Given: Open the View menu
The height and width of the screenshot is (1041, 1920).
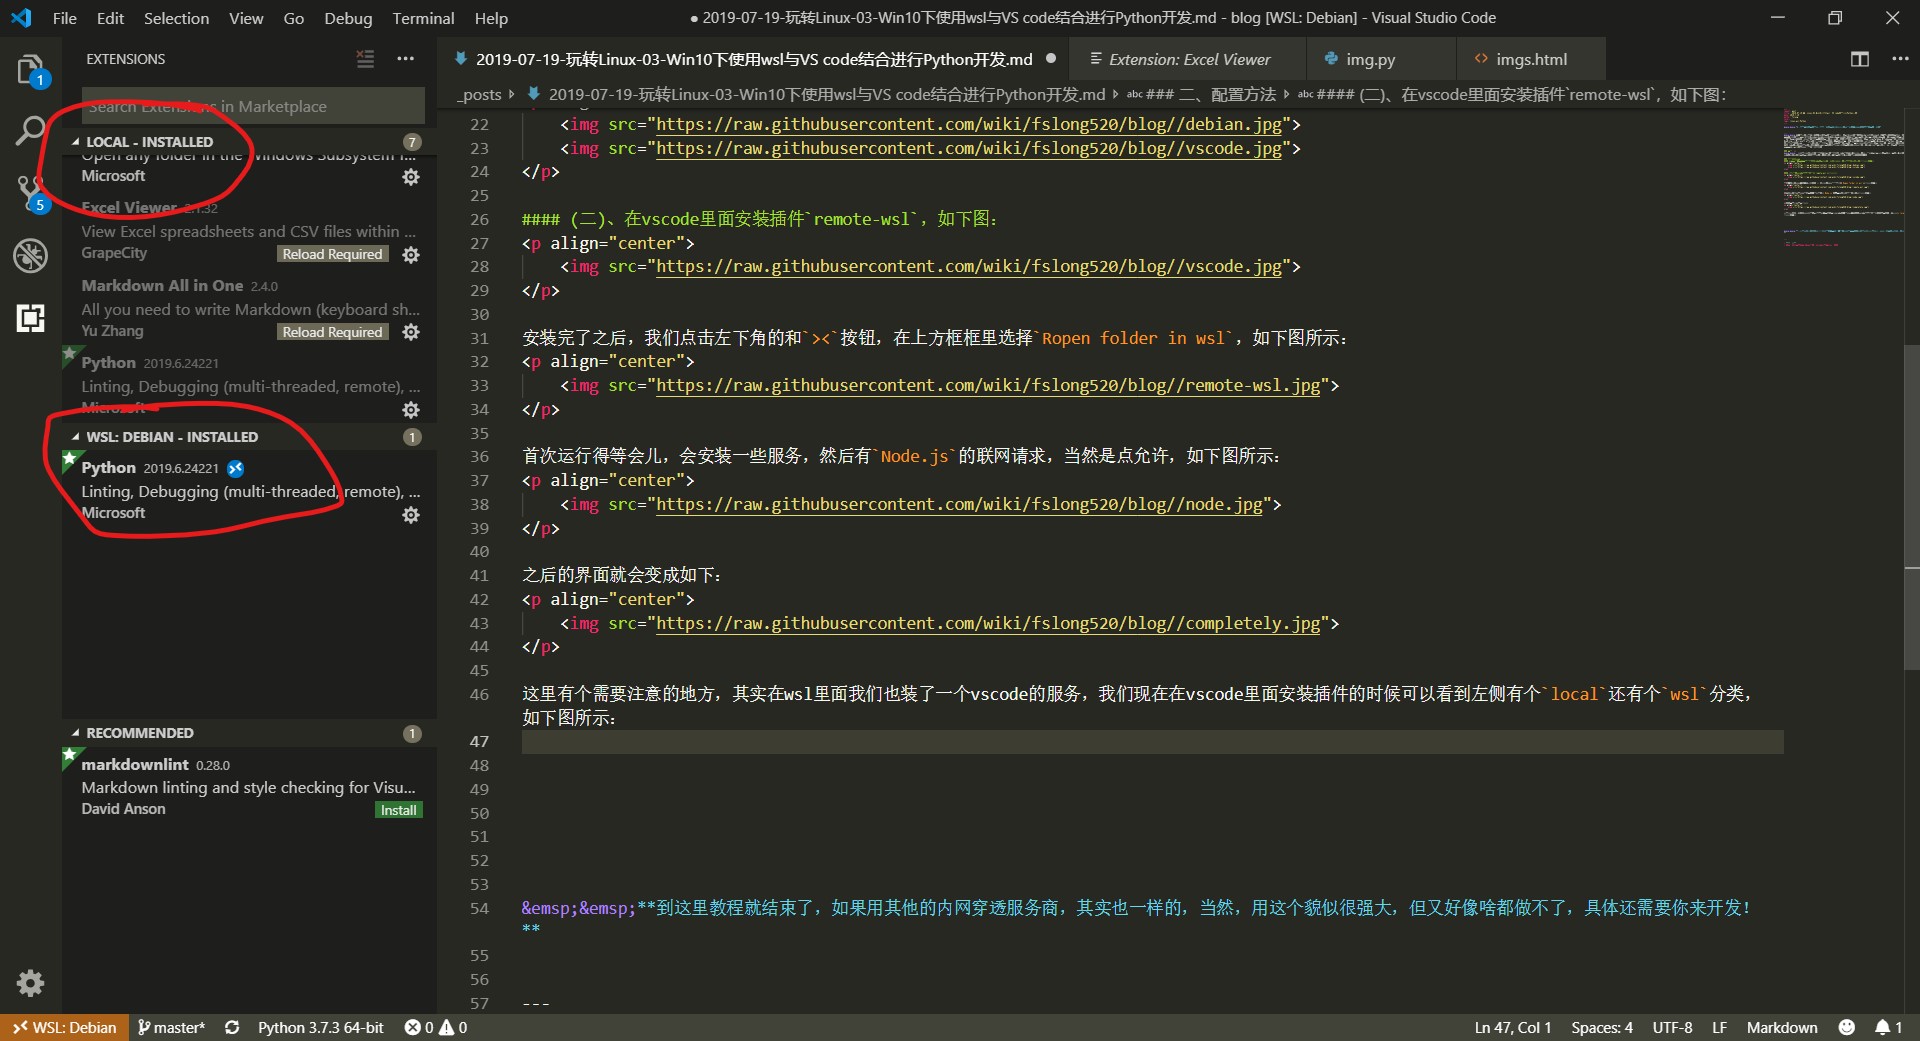Looking at the screenshot, I should coord(246,18).
